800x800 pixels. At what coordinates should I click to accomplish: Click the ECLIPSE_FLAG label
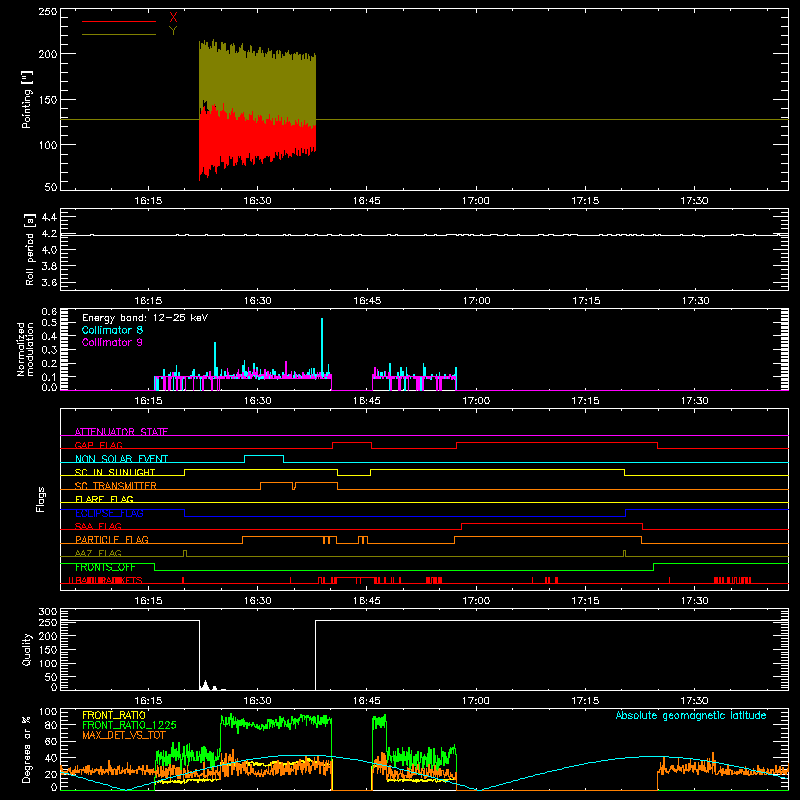tap(109, 513)
